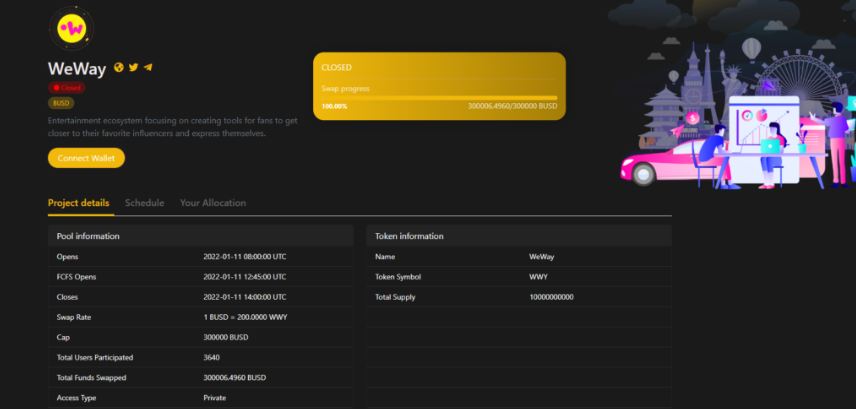Image resolution: width=856 pixels, height=409 pixels.
Task: Click the WeWay project logo
Action: [70, 29]
